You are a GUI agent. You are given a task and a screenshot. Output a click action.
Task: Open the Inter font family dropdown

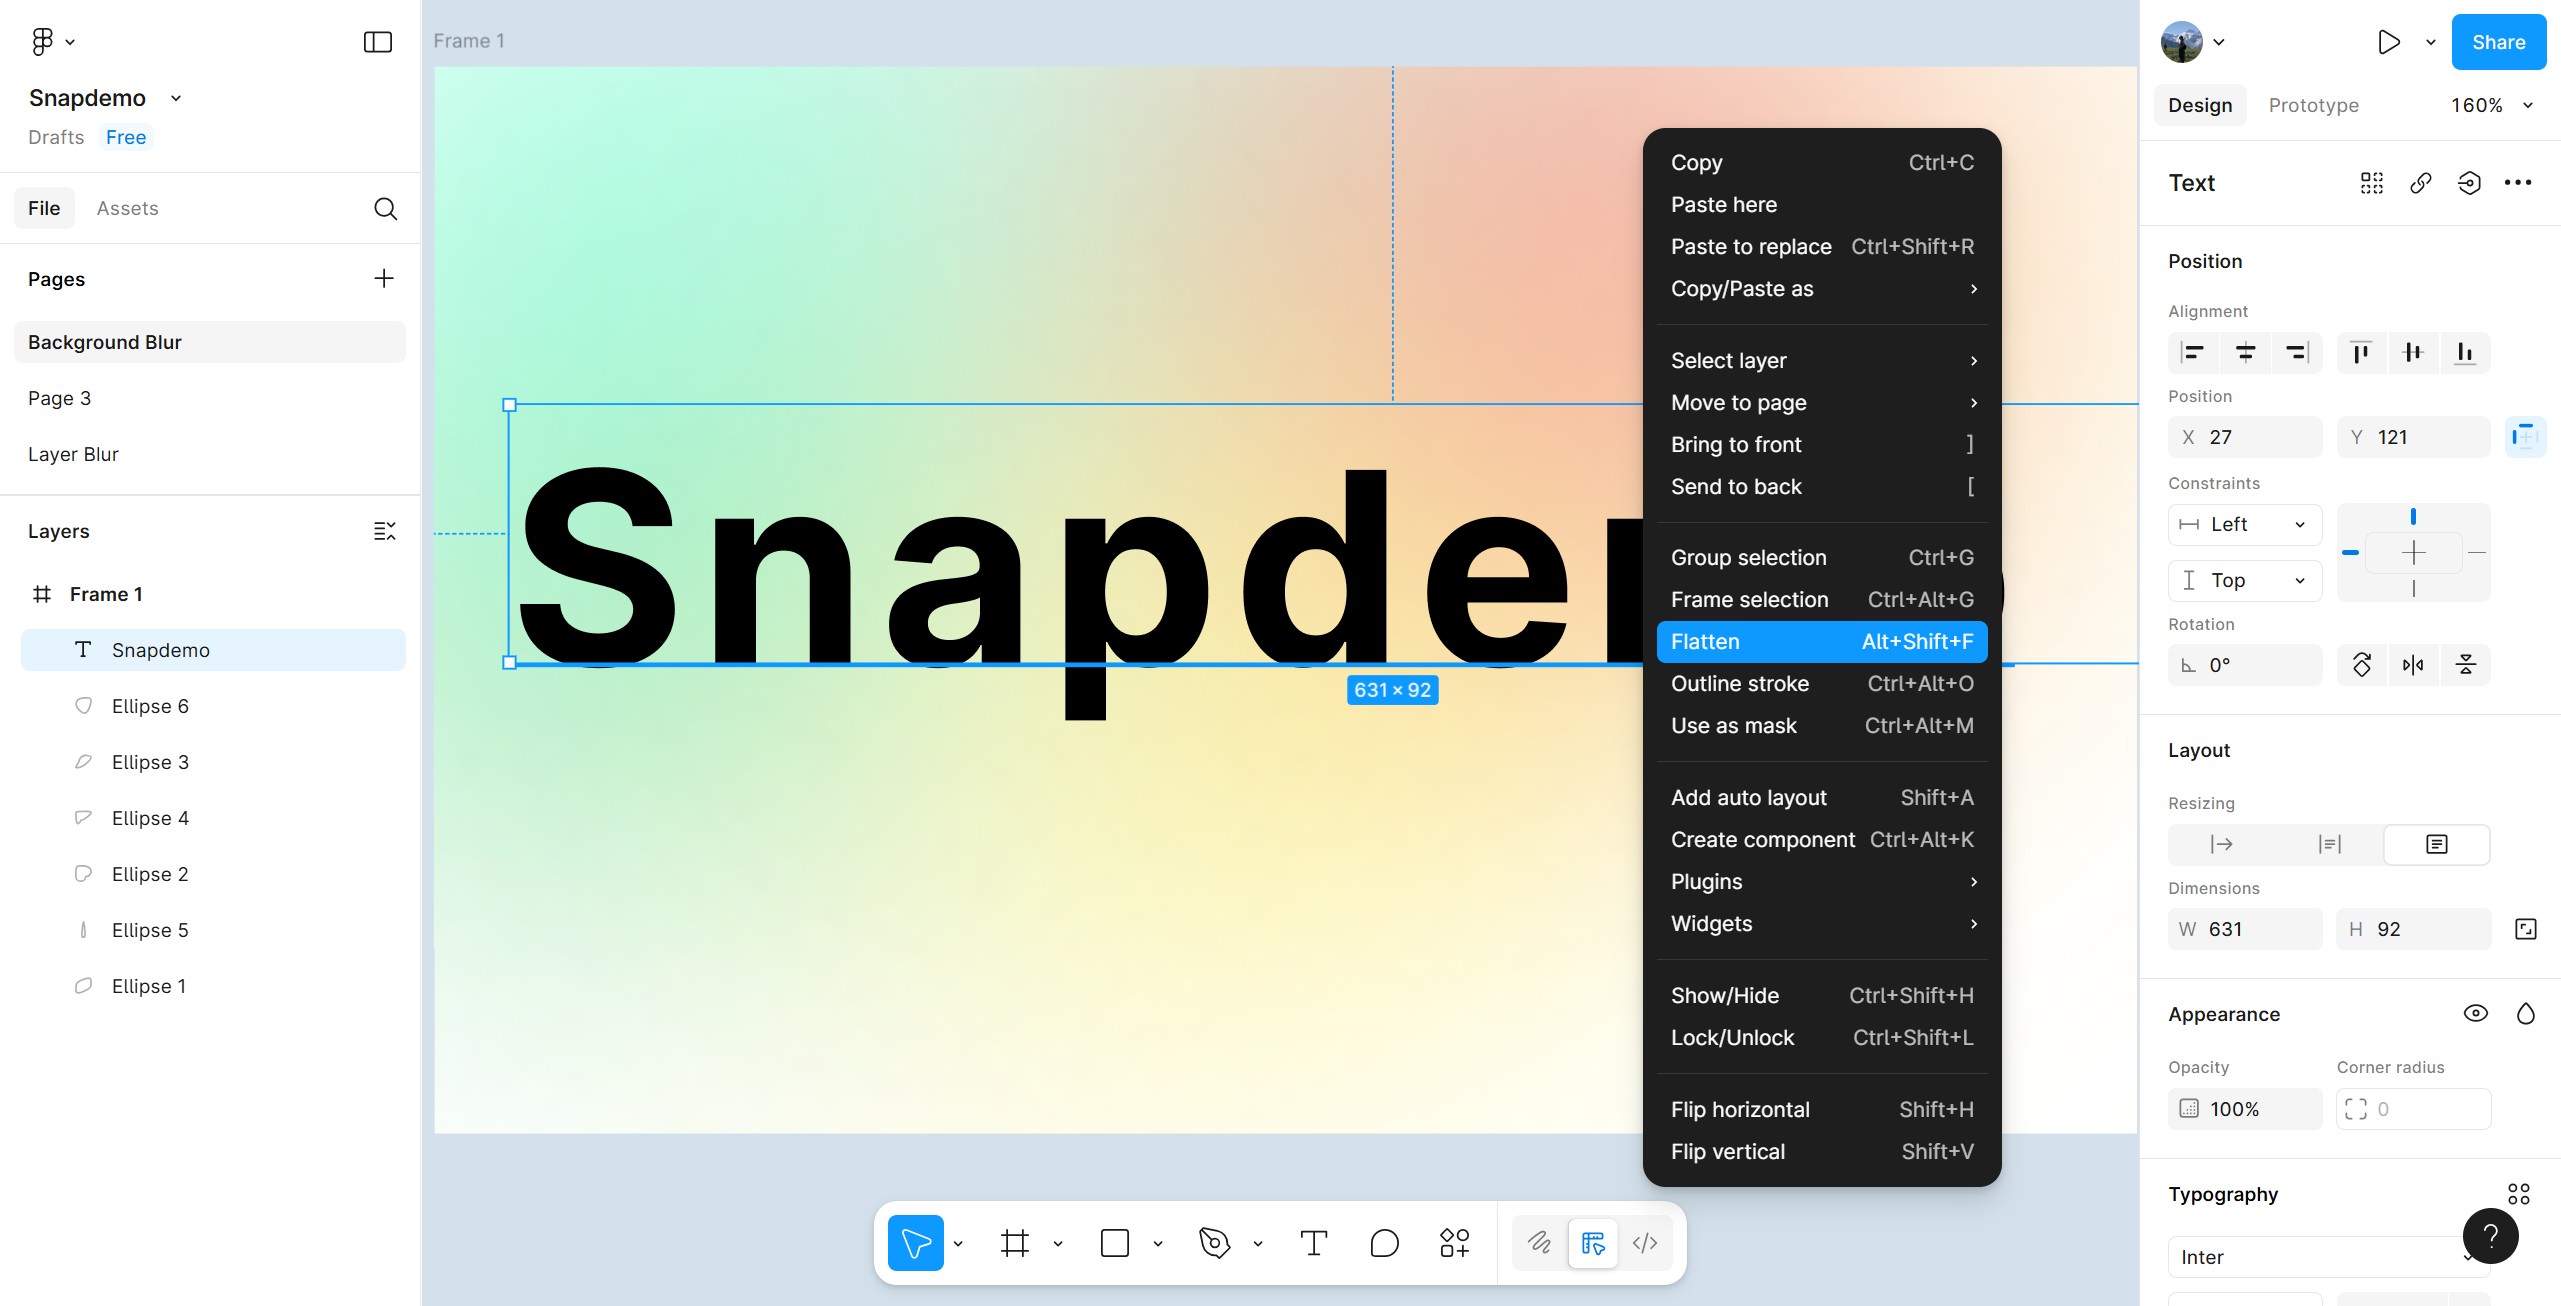pos(2329,1257)
